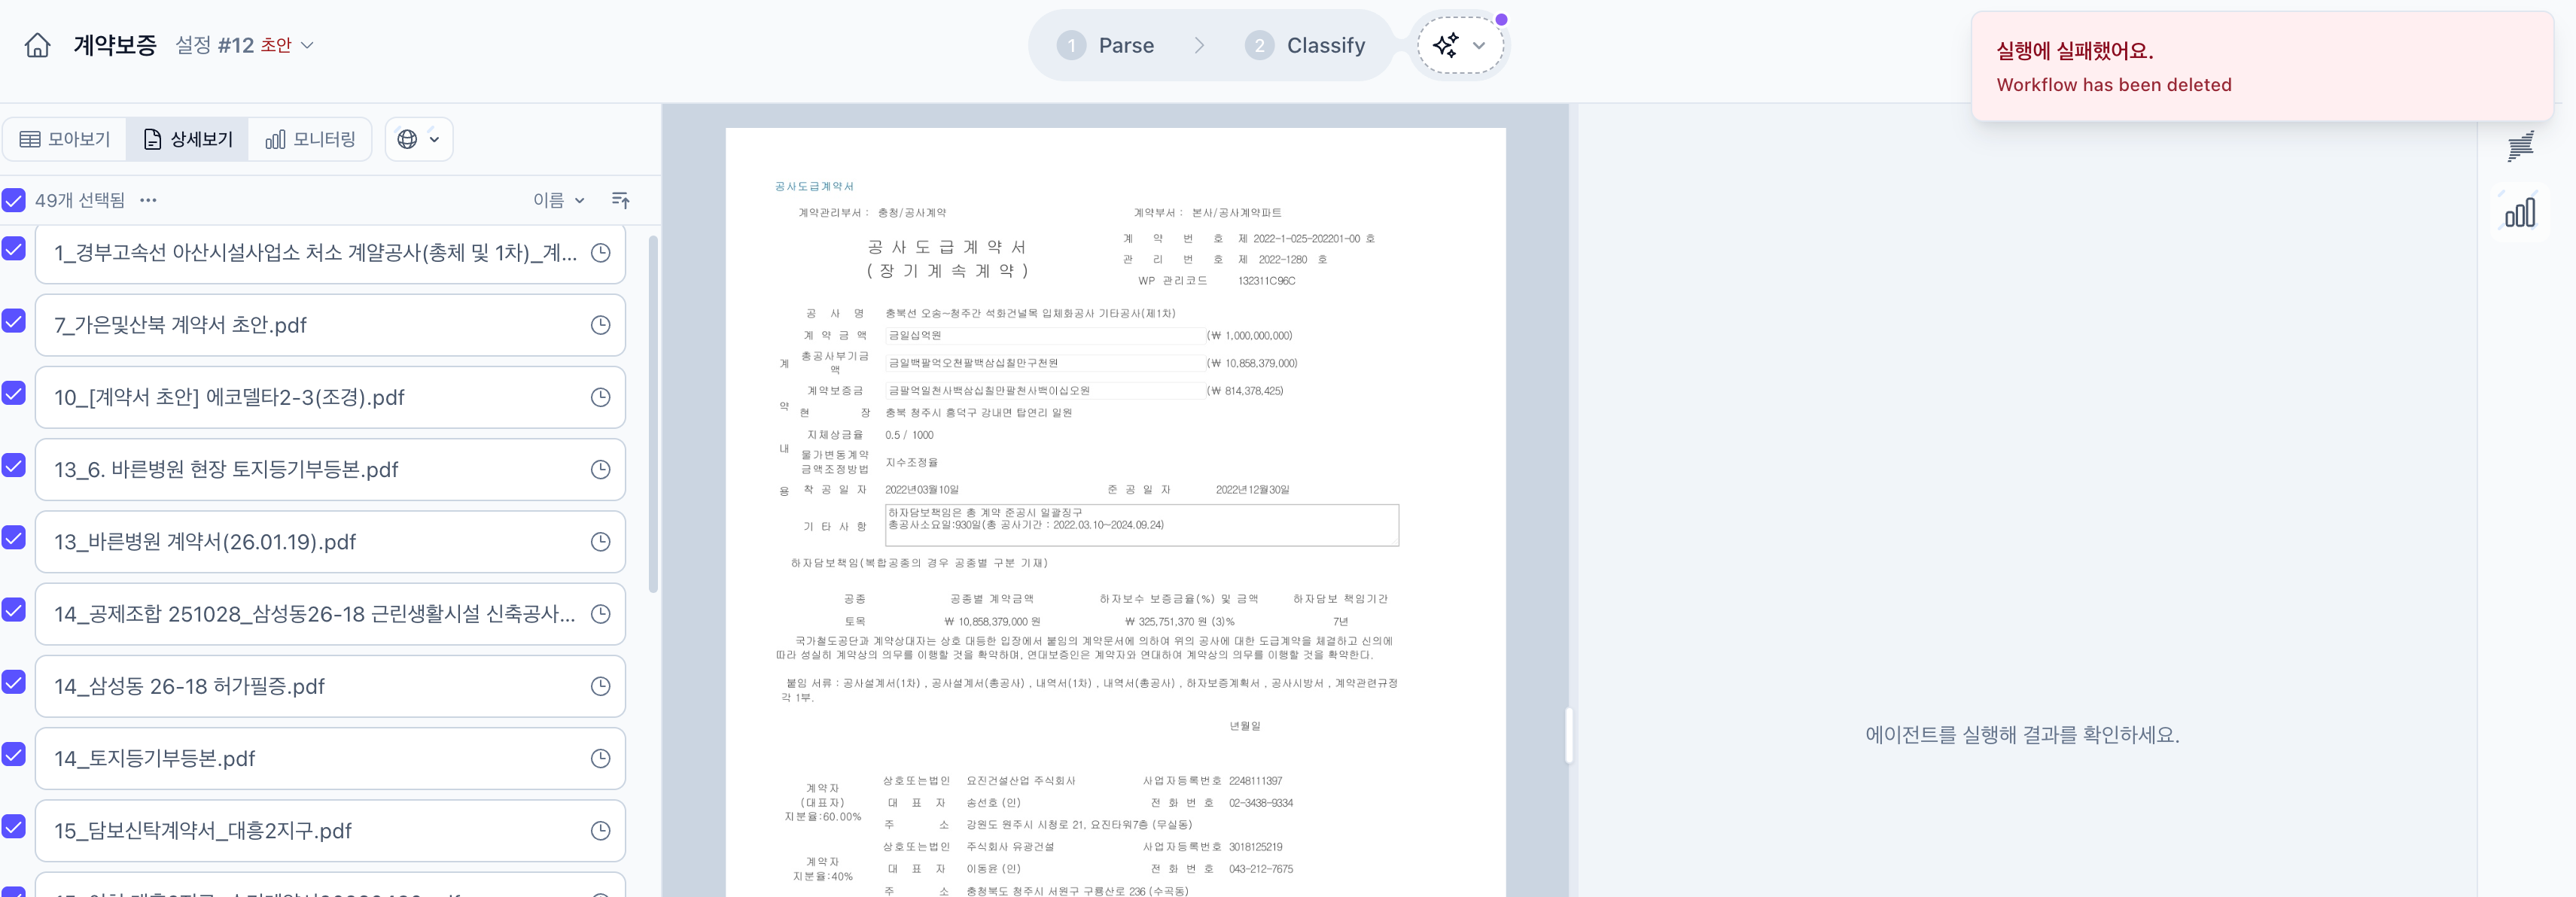Open file 13_6. 바른병원 현장 토지등기부등본.pdf
The height and width of the screenshot is (897, 2576).
[x=330, y=469]
